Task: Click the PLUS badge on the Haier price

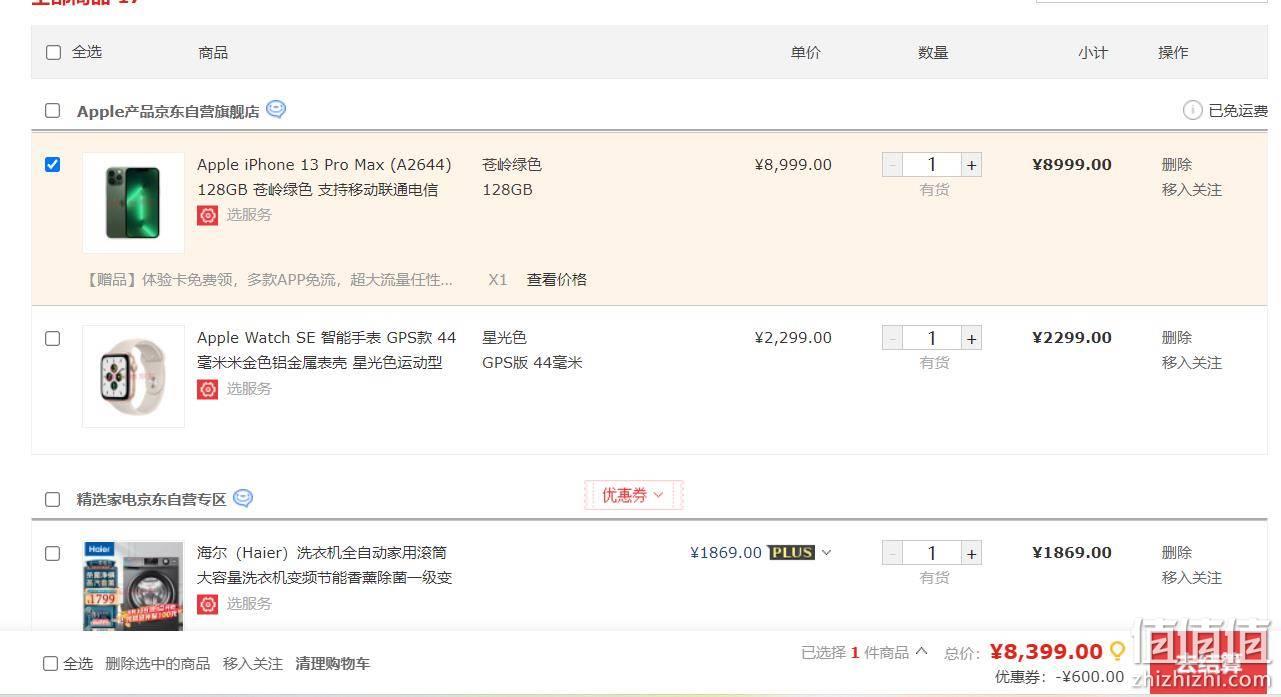Action: (x=791, y=552)
